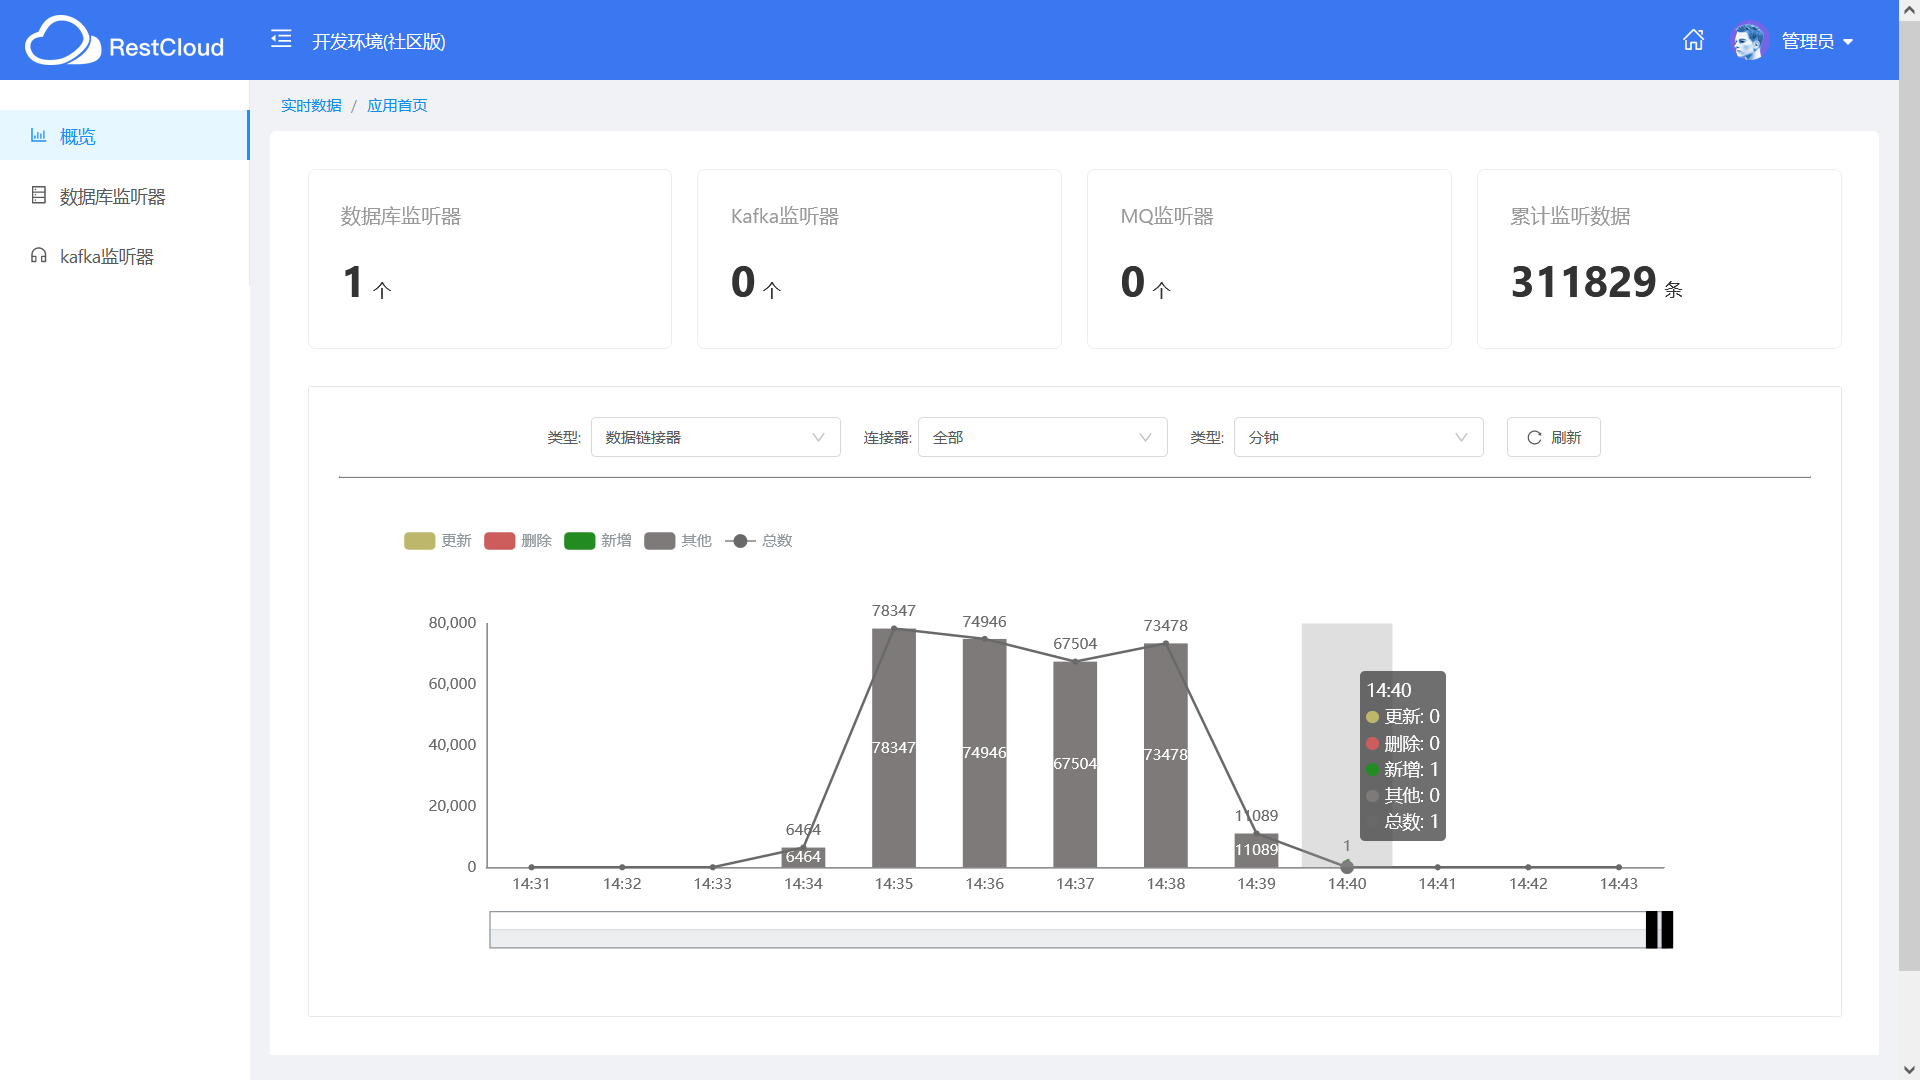Viewport: 1920px width, 1080px height.
Task: Click the 概览 chart icon in sidebar
Action: point(38,136)
